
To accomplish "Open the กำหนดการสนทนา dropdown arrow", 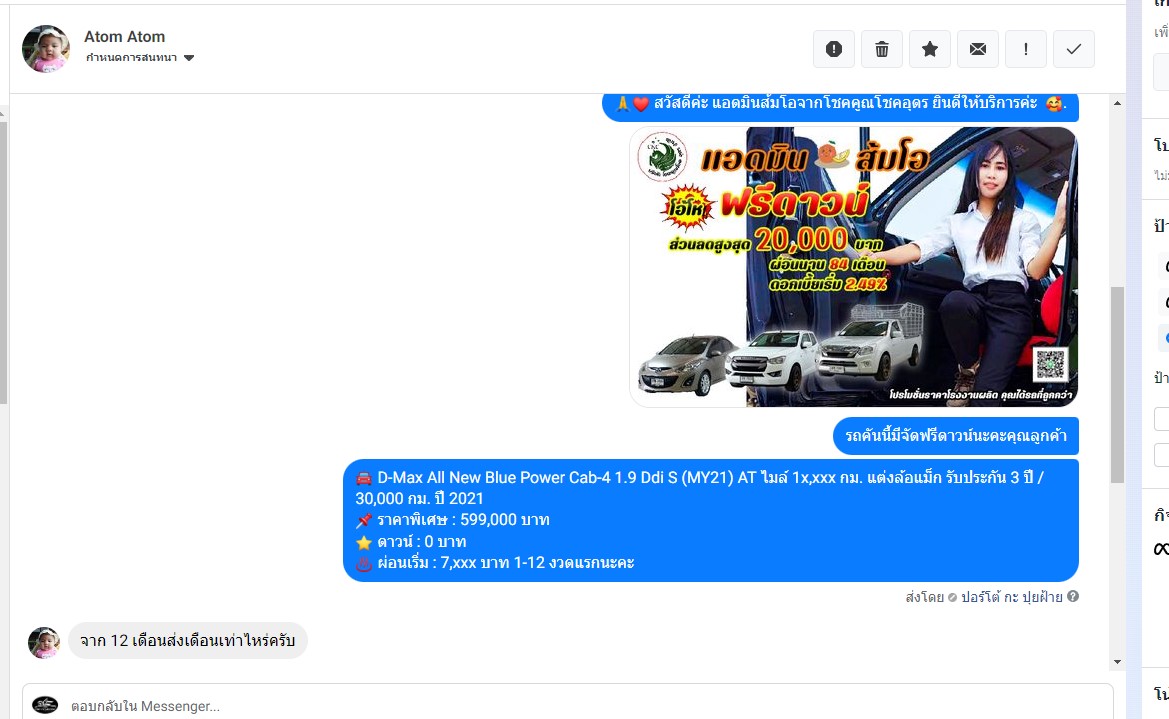I will 189,58.
